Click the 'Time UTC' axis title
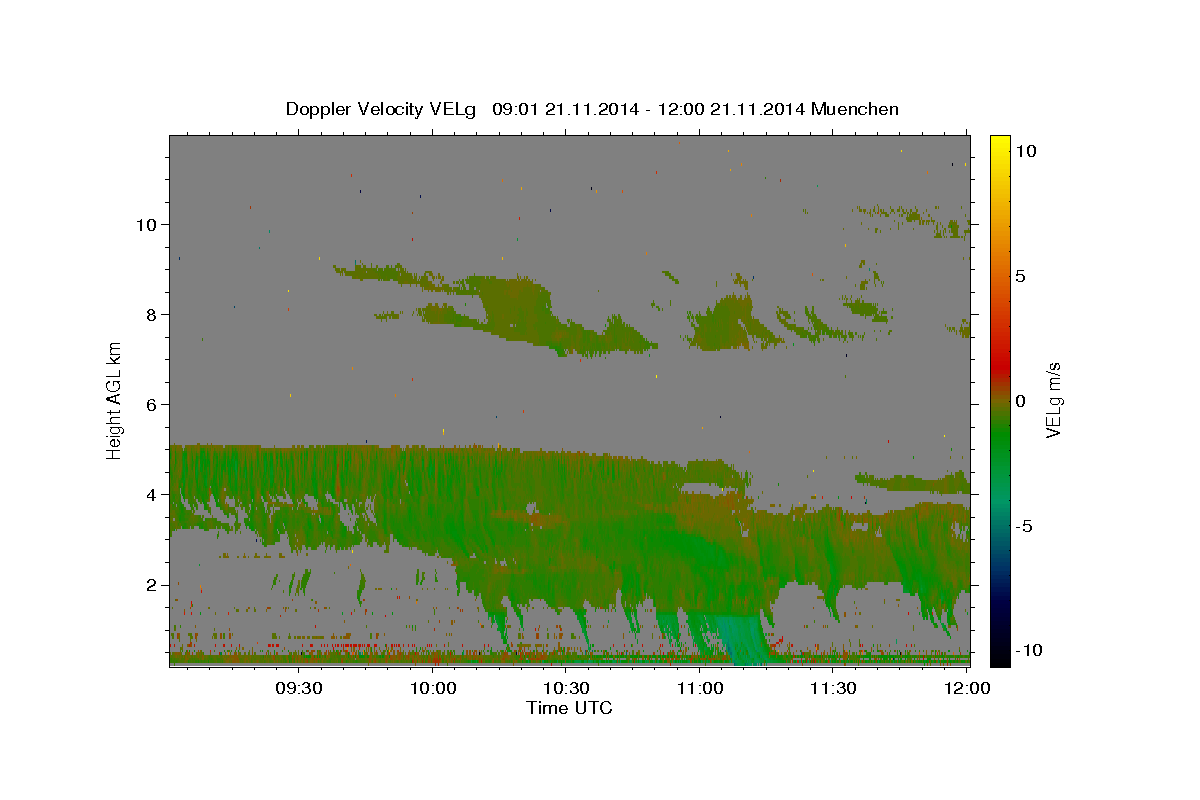The height and width of the screenshot is (800, 1200). pyautogui.click(x=569, y=708)
